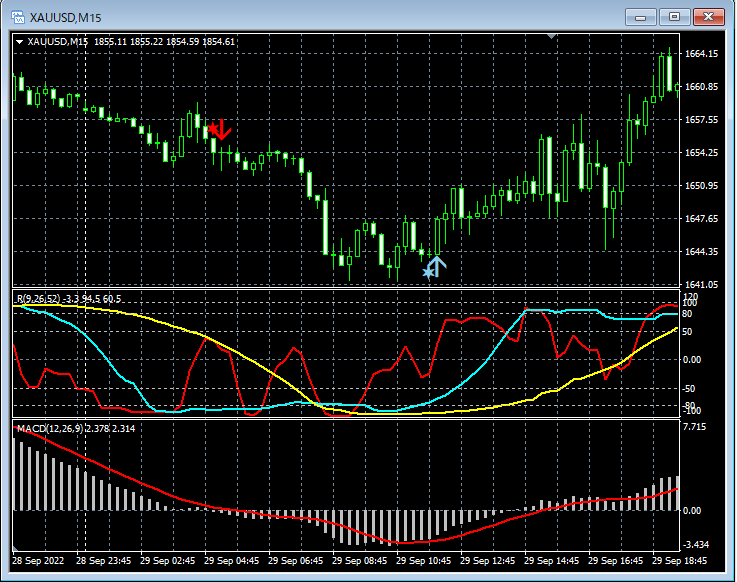Image resolution: width=737 pixels, height=582 pixels.
Task: Click the -3.434 MACD scale value
Action: [x=696, y=545]
